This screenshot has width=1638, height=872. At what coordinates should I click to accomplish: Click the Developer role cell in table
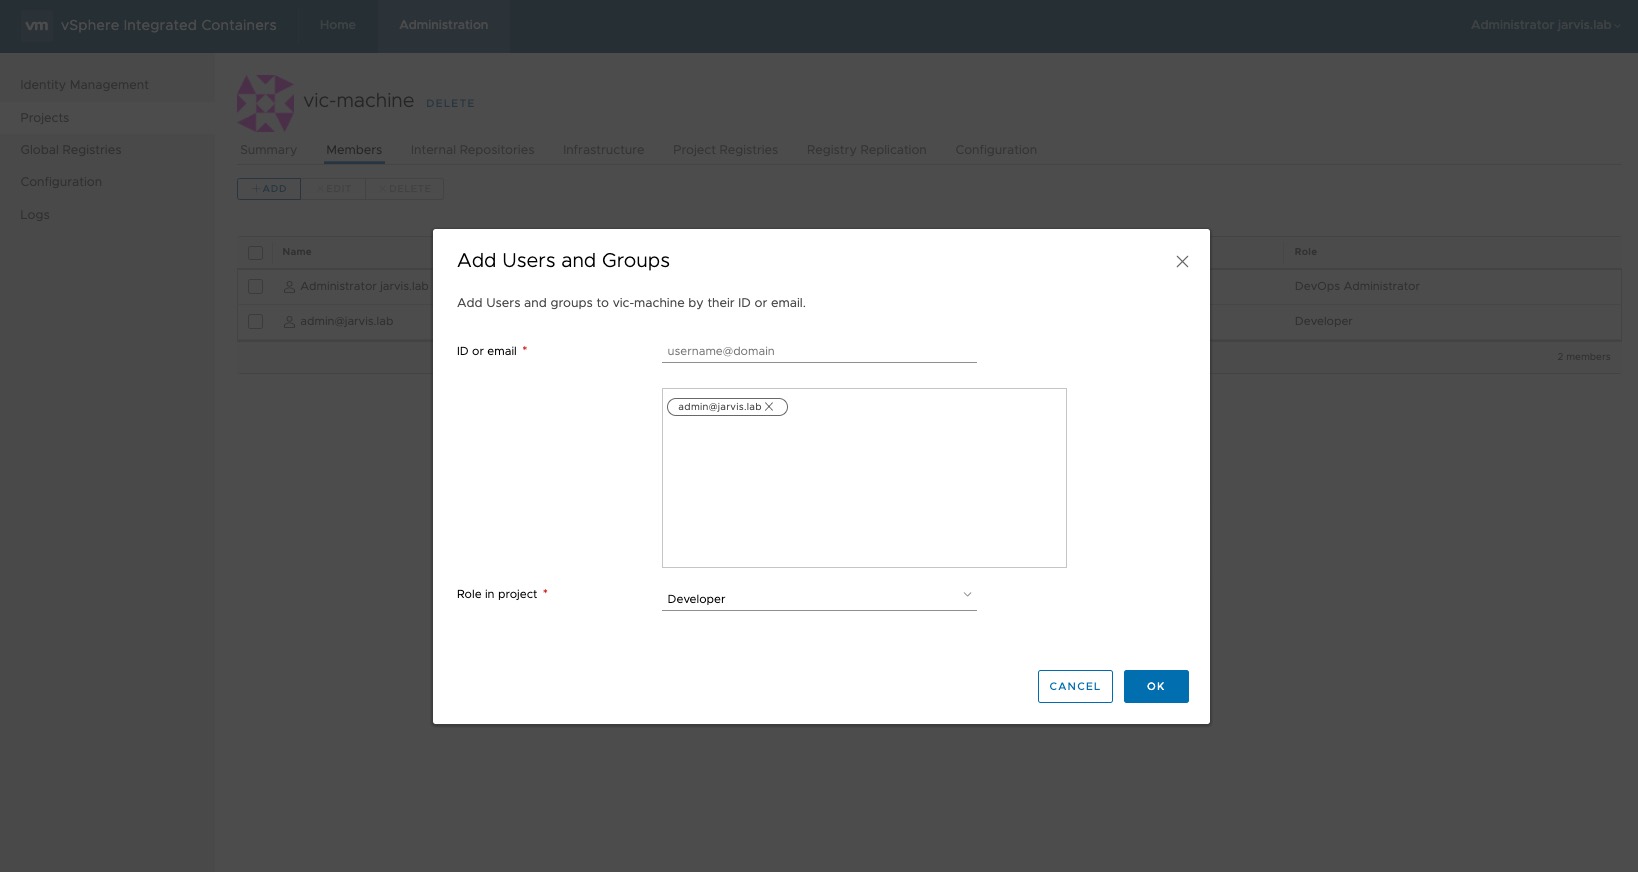1323,321
